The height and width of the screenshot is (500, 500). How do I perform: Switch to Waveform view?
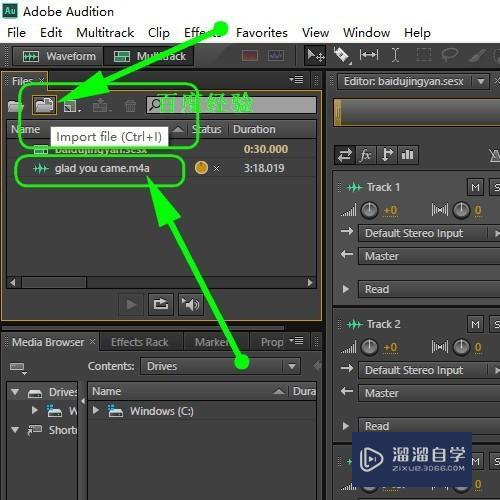(x=59, y=56)
